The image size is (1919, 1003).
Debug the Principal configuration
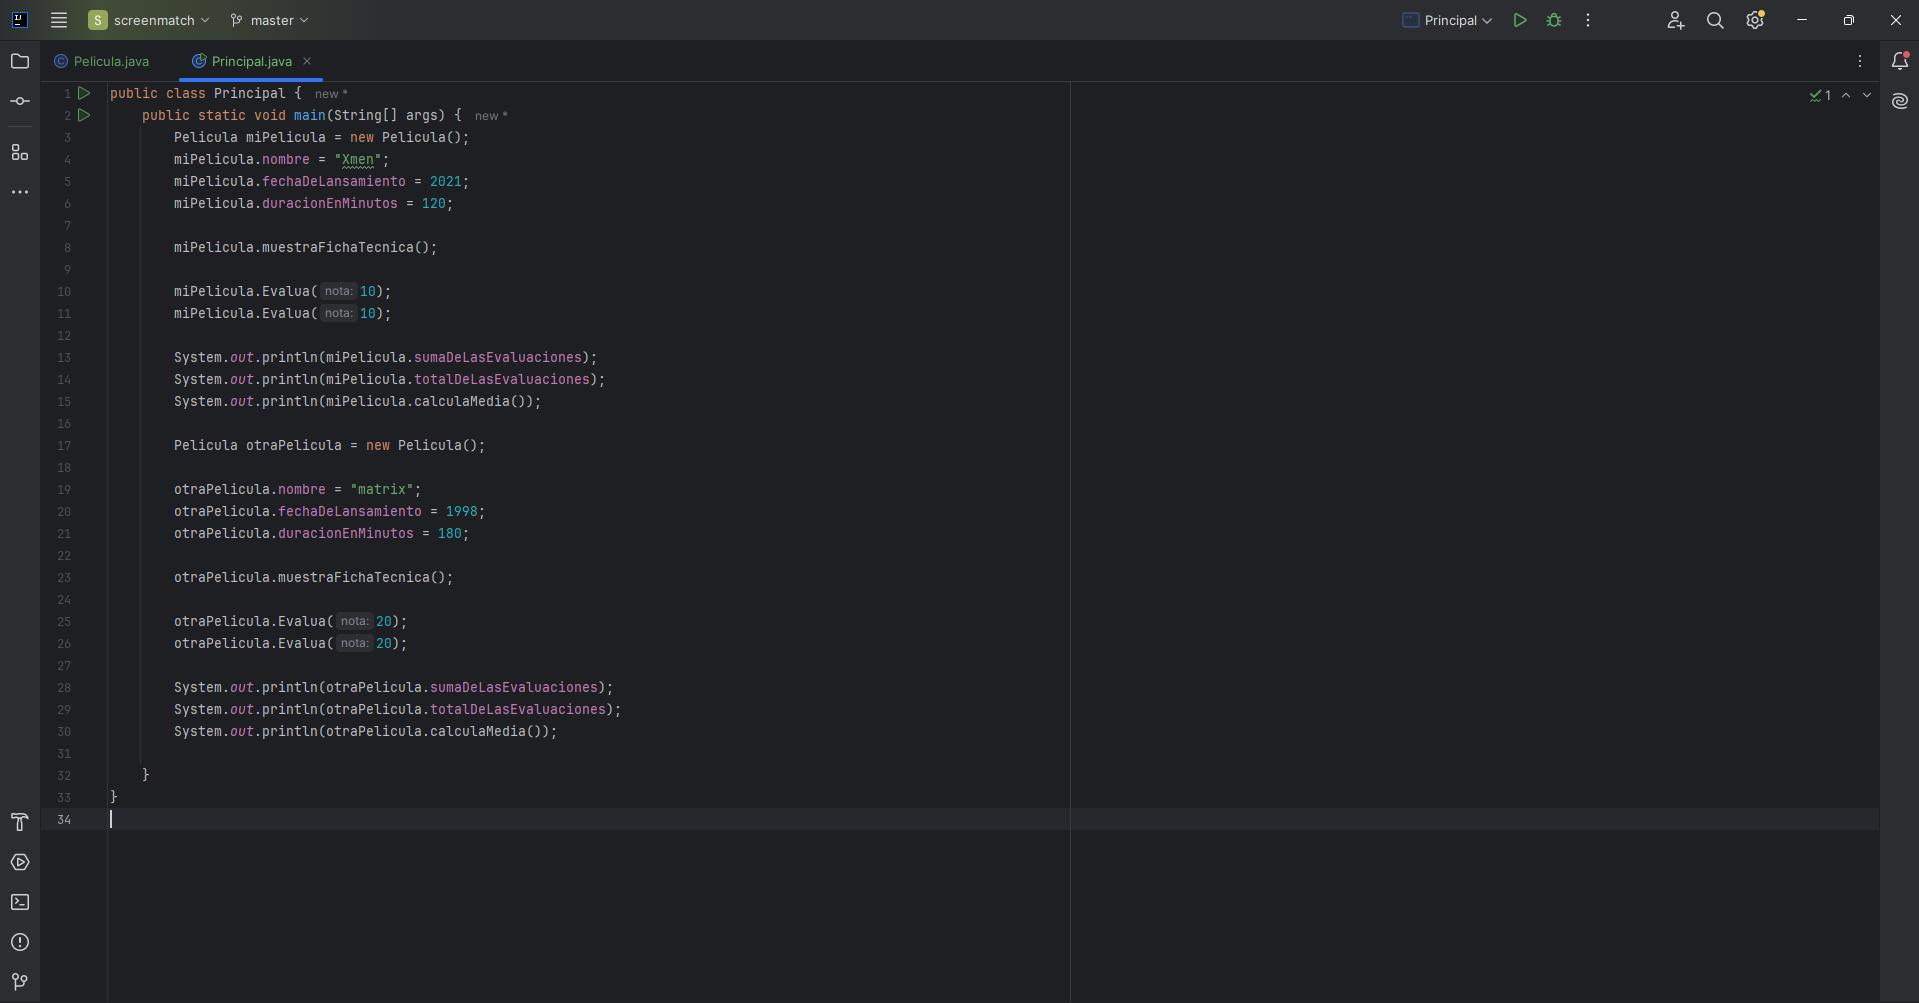(x=1554, y=20)
